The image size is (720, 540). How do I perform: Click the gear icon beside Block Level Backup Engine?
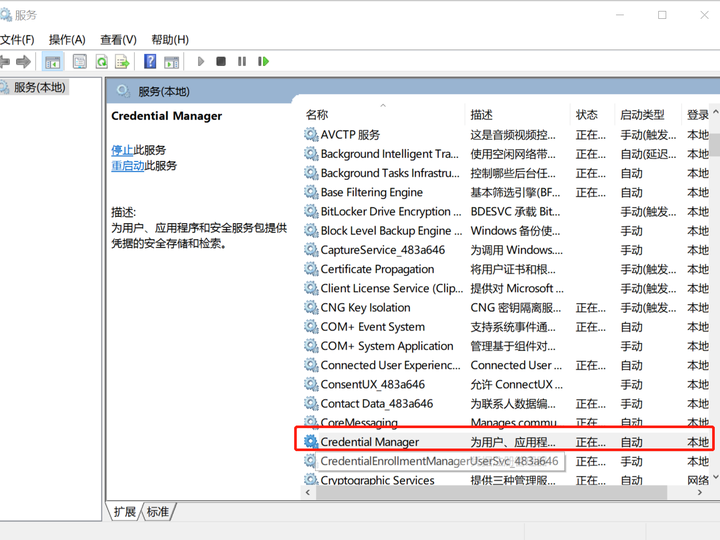pos(311,231)
